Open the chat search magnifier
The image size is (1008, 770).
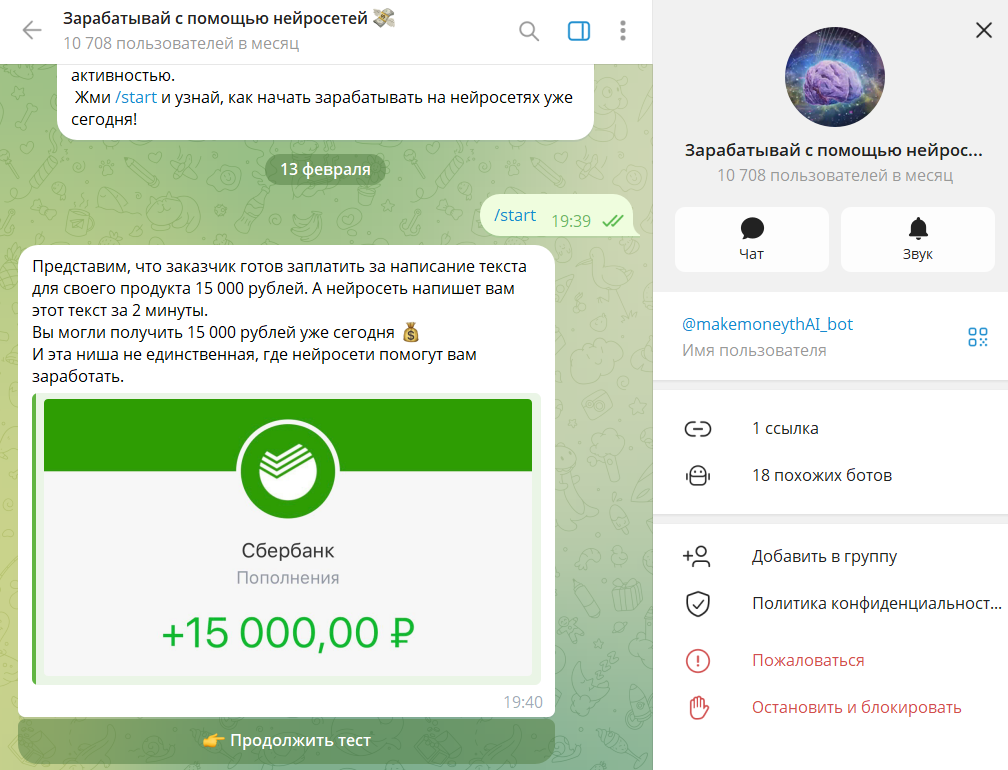click(528, 30)
